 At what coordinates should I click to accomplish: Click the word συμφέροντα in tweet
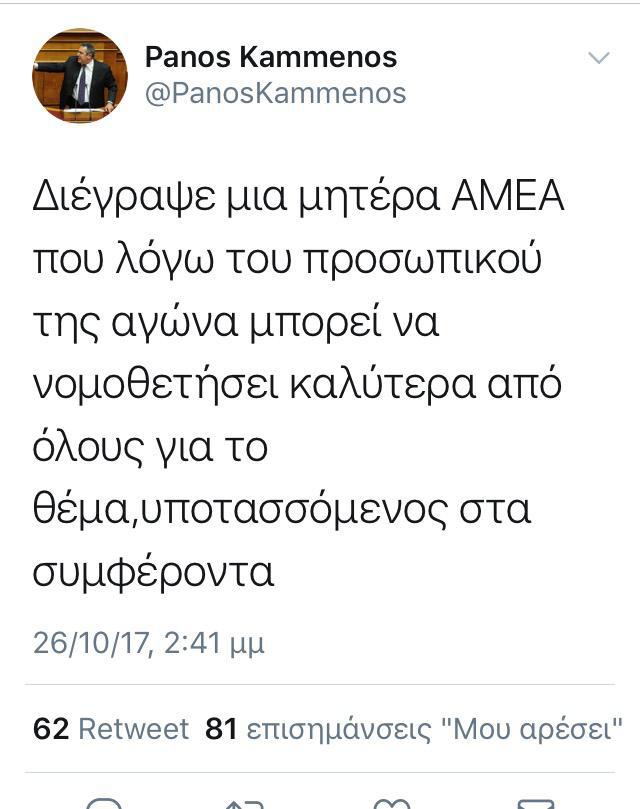153,573
